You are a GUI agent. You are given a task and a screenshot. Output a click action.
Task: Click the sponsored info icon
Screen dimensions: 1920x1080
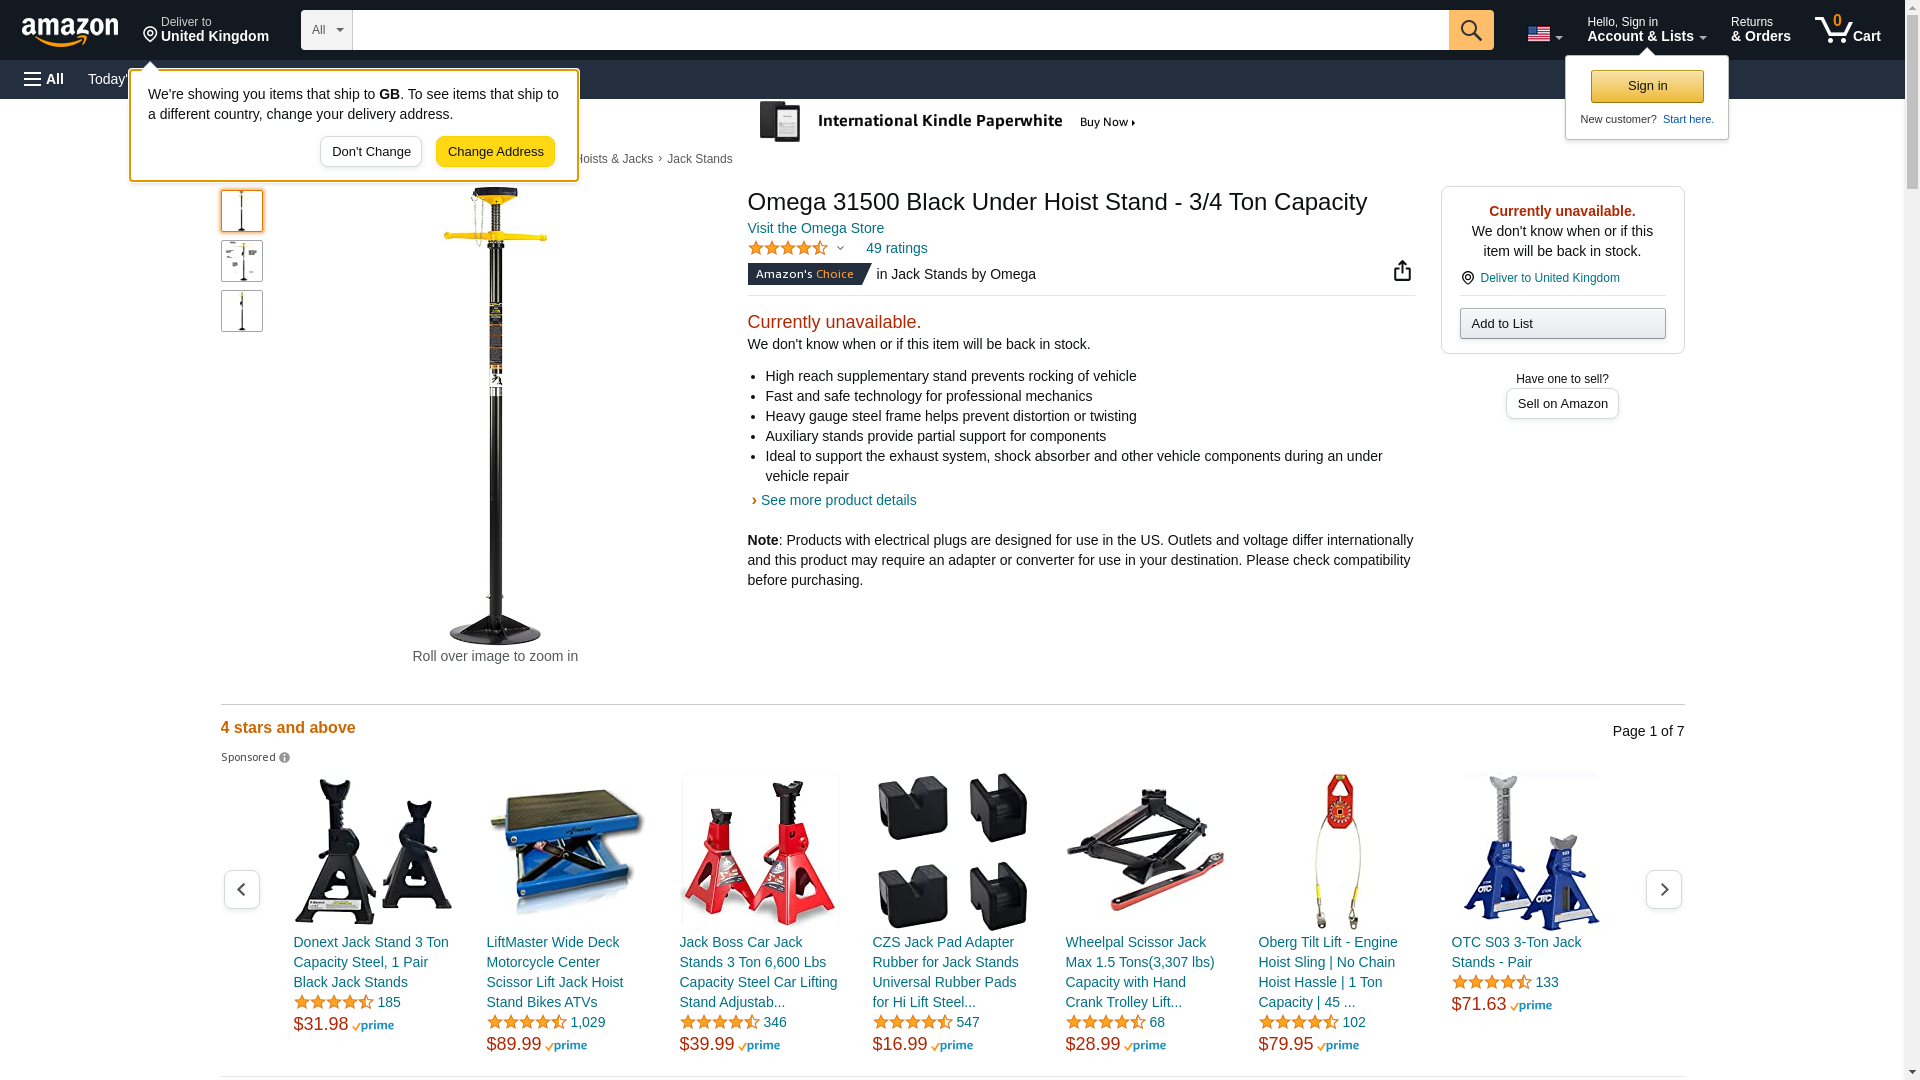click(x=285, y=758)
